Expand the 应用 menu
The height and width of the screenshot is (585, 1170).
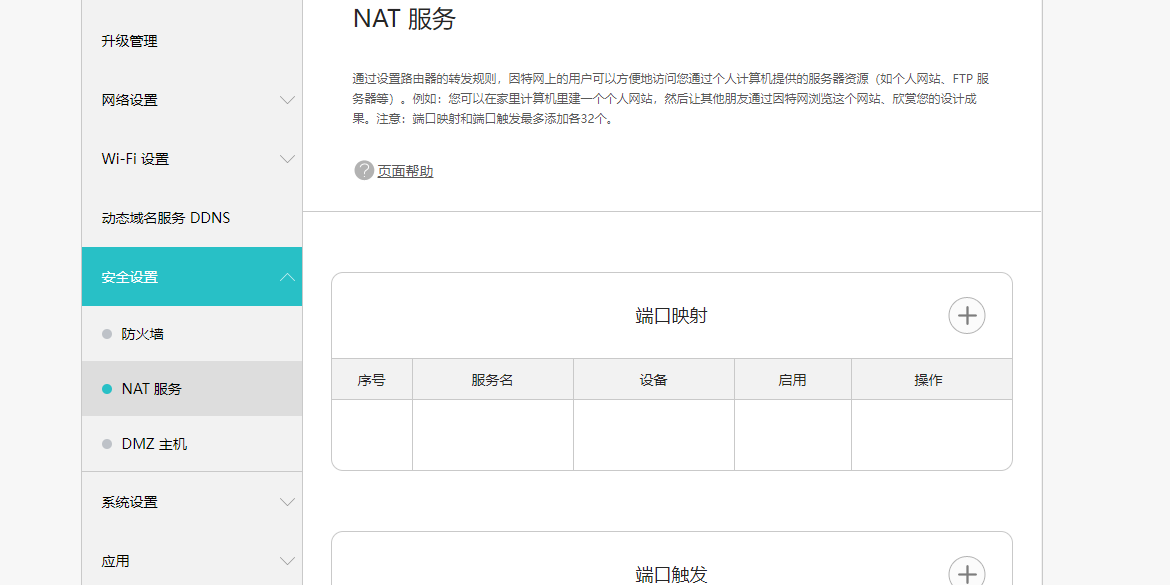[x=287, y=561]
